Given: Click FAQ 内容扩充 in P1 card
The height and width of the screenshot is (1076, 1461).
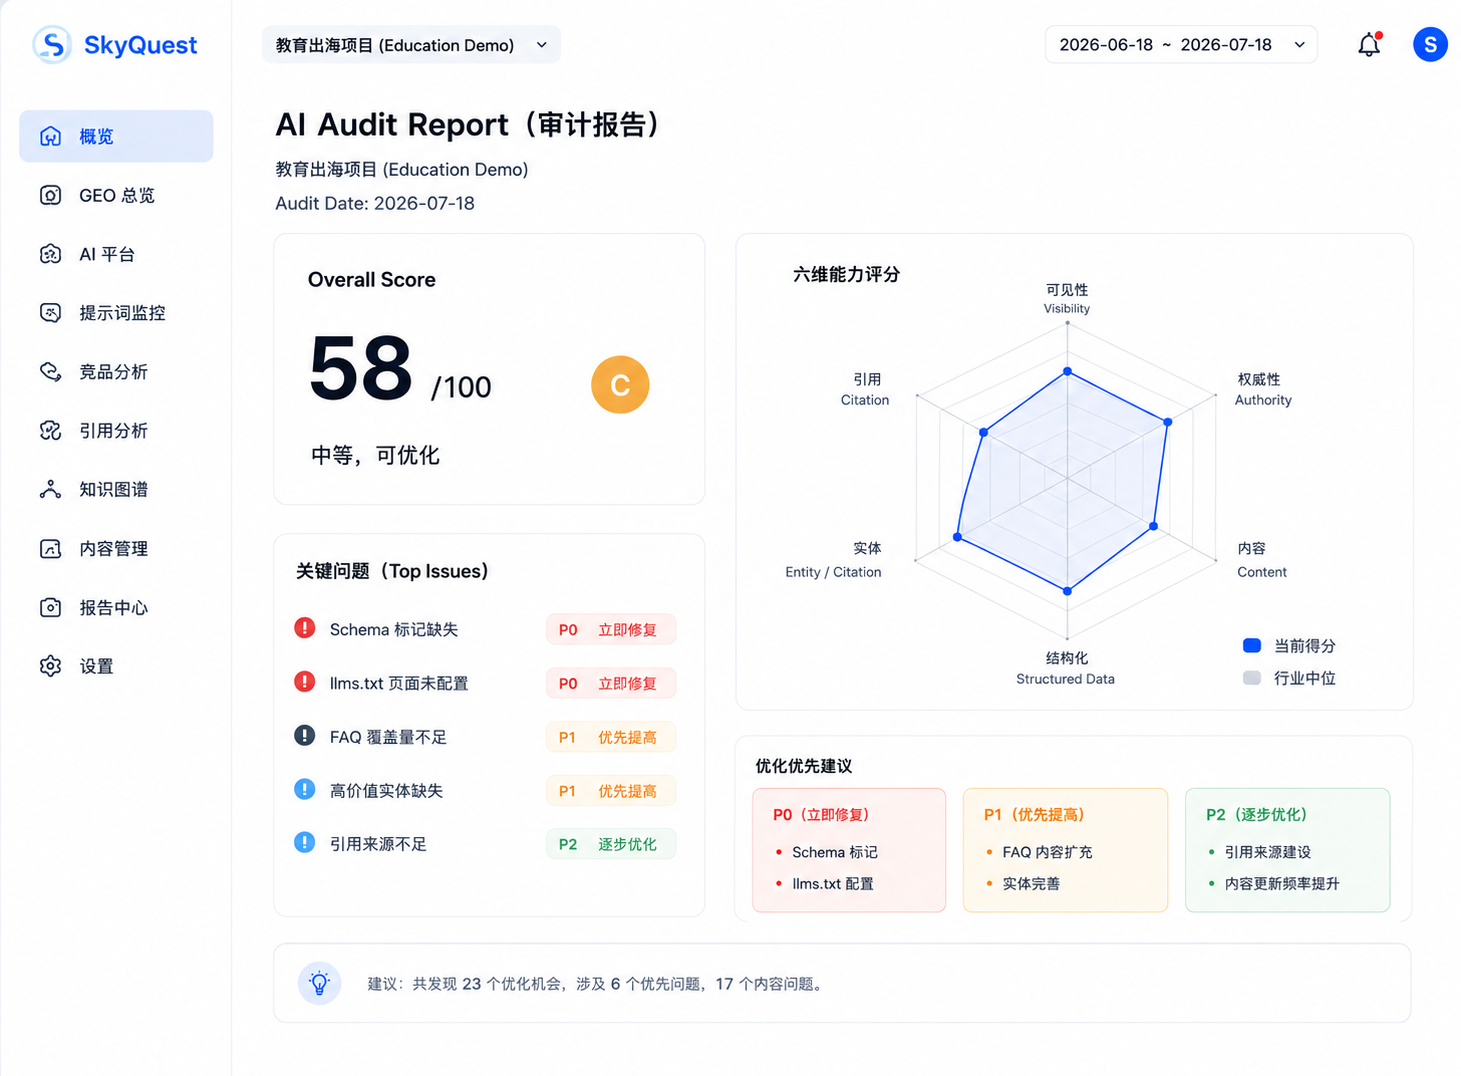Looking at the screenshot, I should pyautogui.click(x=1047, y=852).
